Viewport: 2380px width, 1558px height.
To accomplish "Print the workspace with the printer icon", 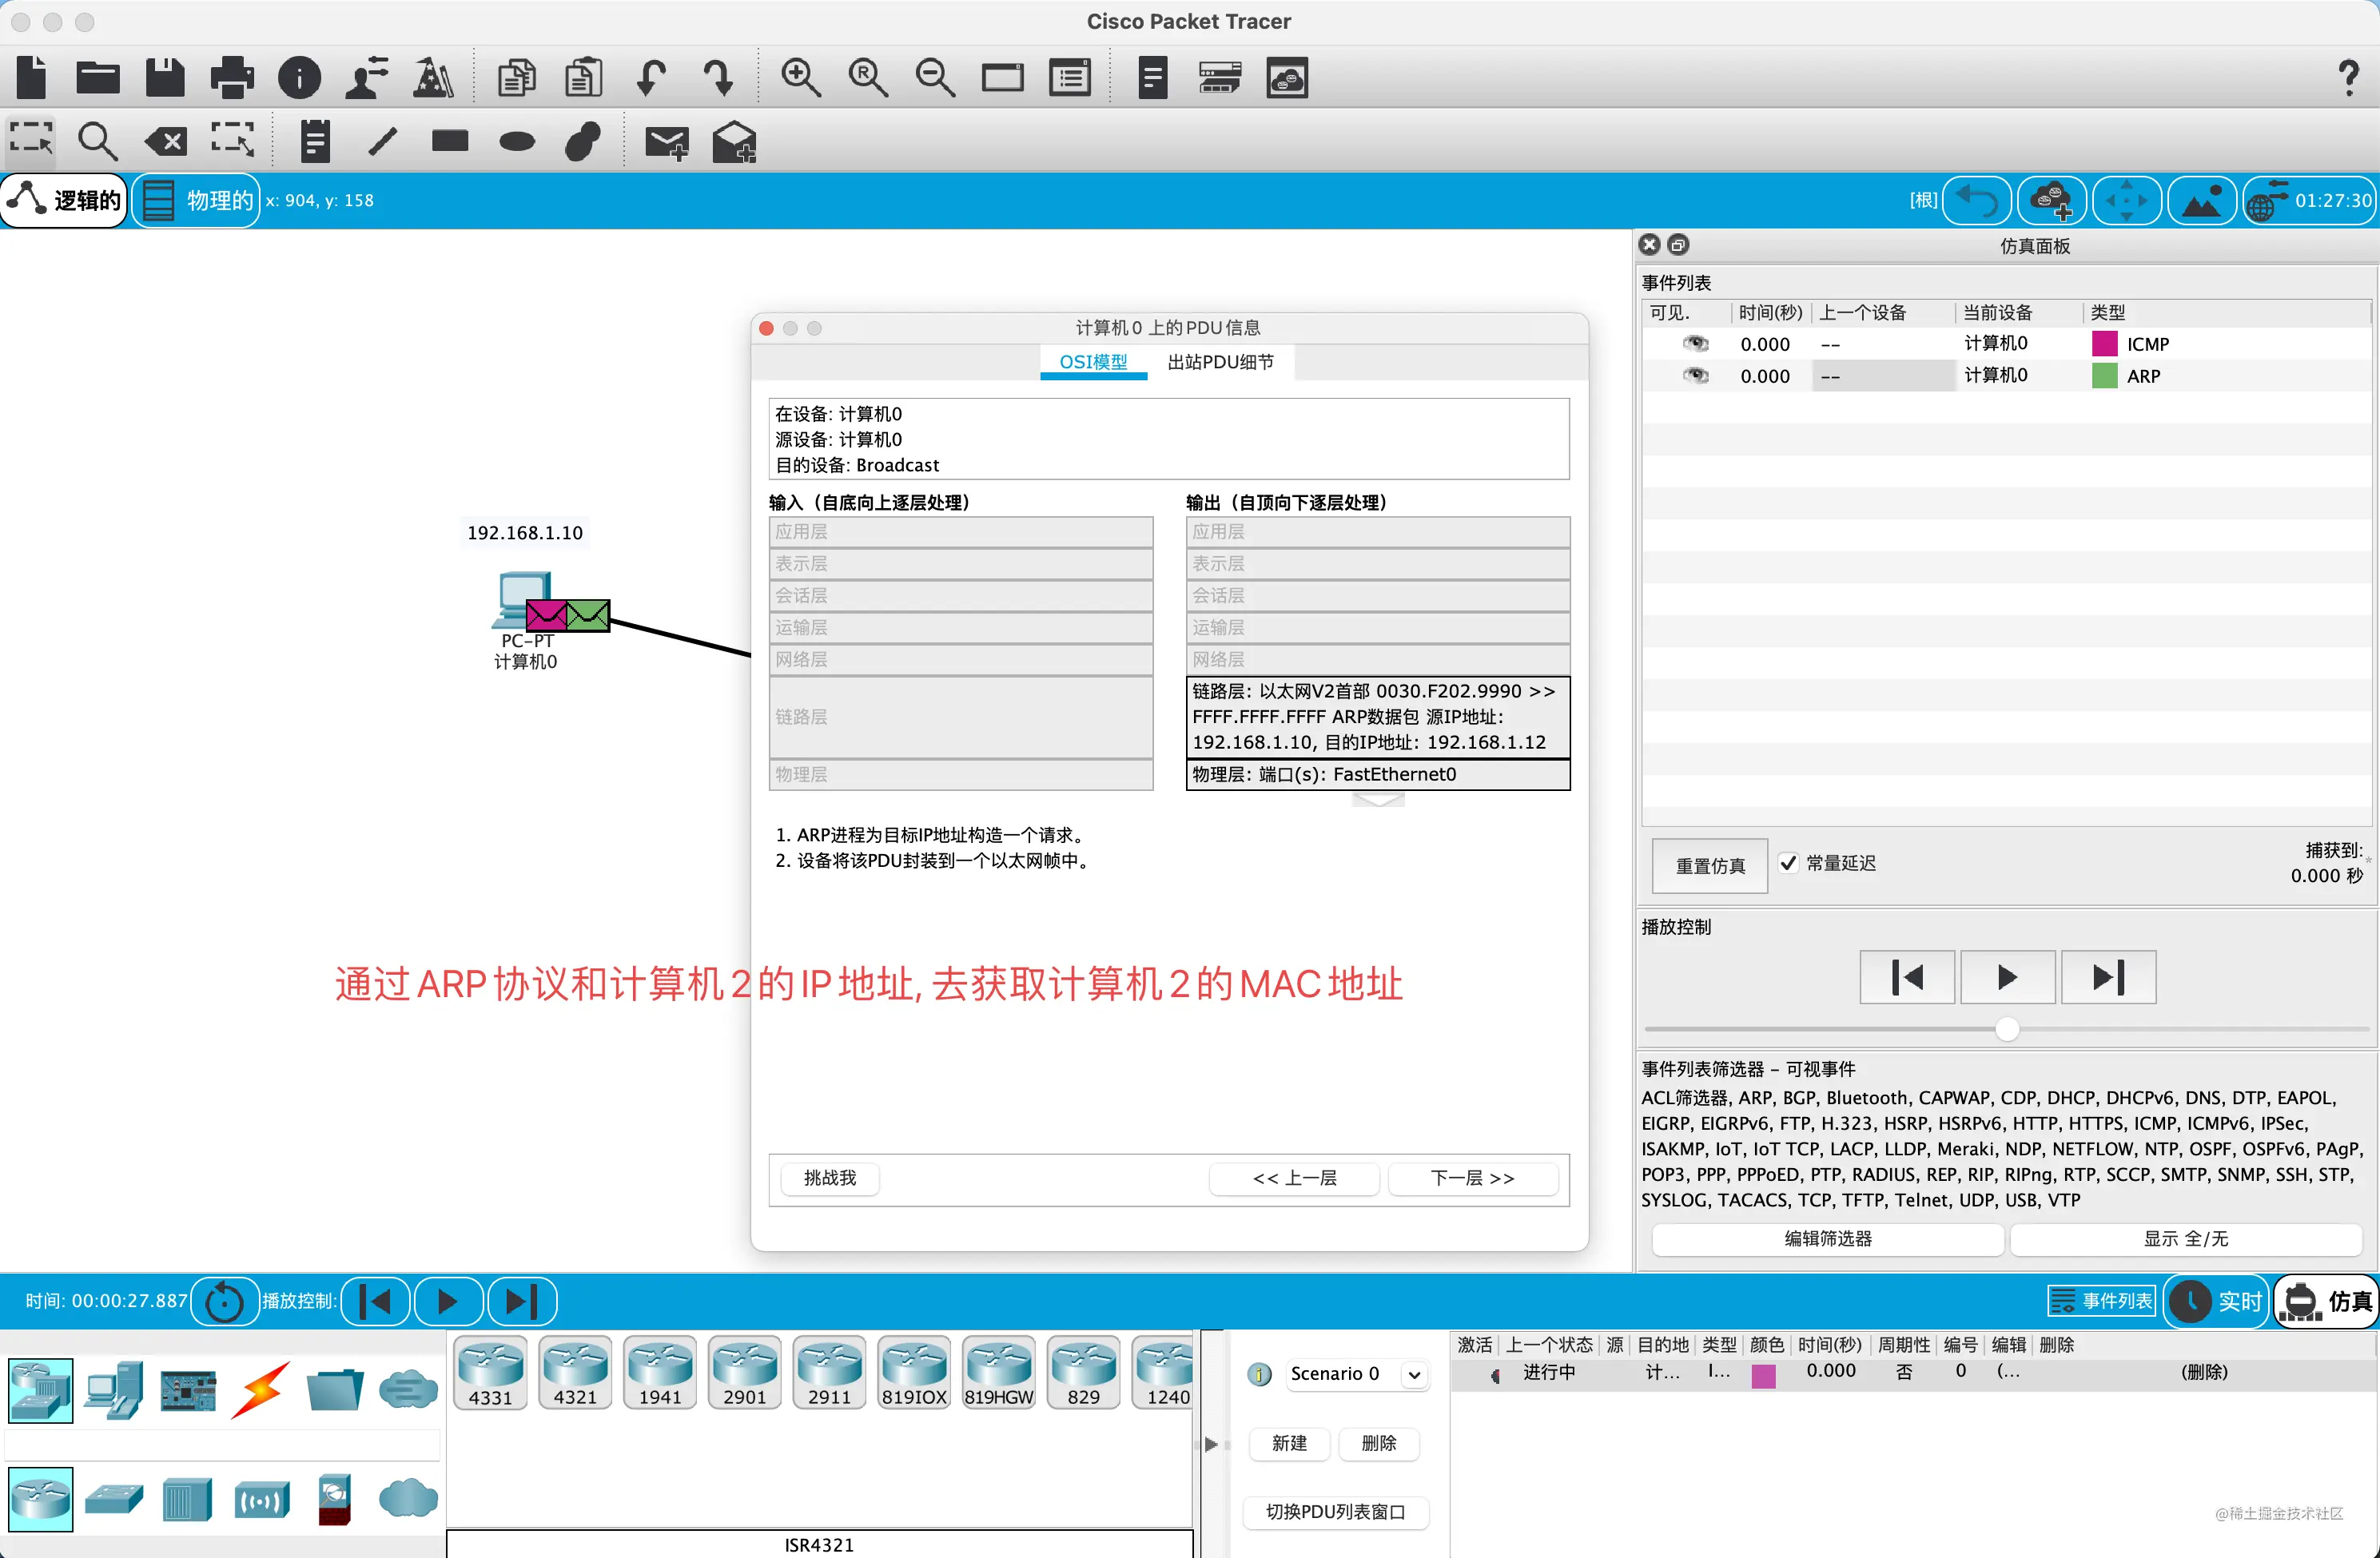I will (232, 77).
